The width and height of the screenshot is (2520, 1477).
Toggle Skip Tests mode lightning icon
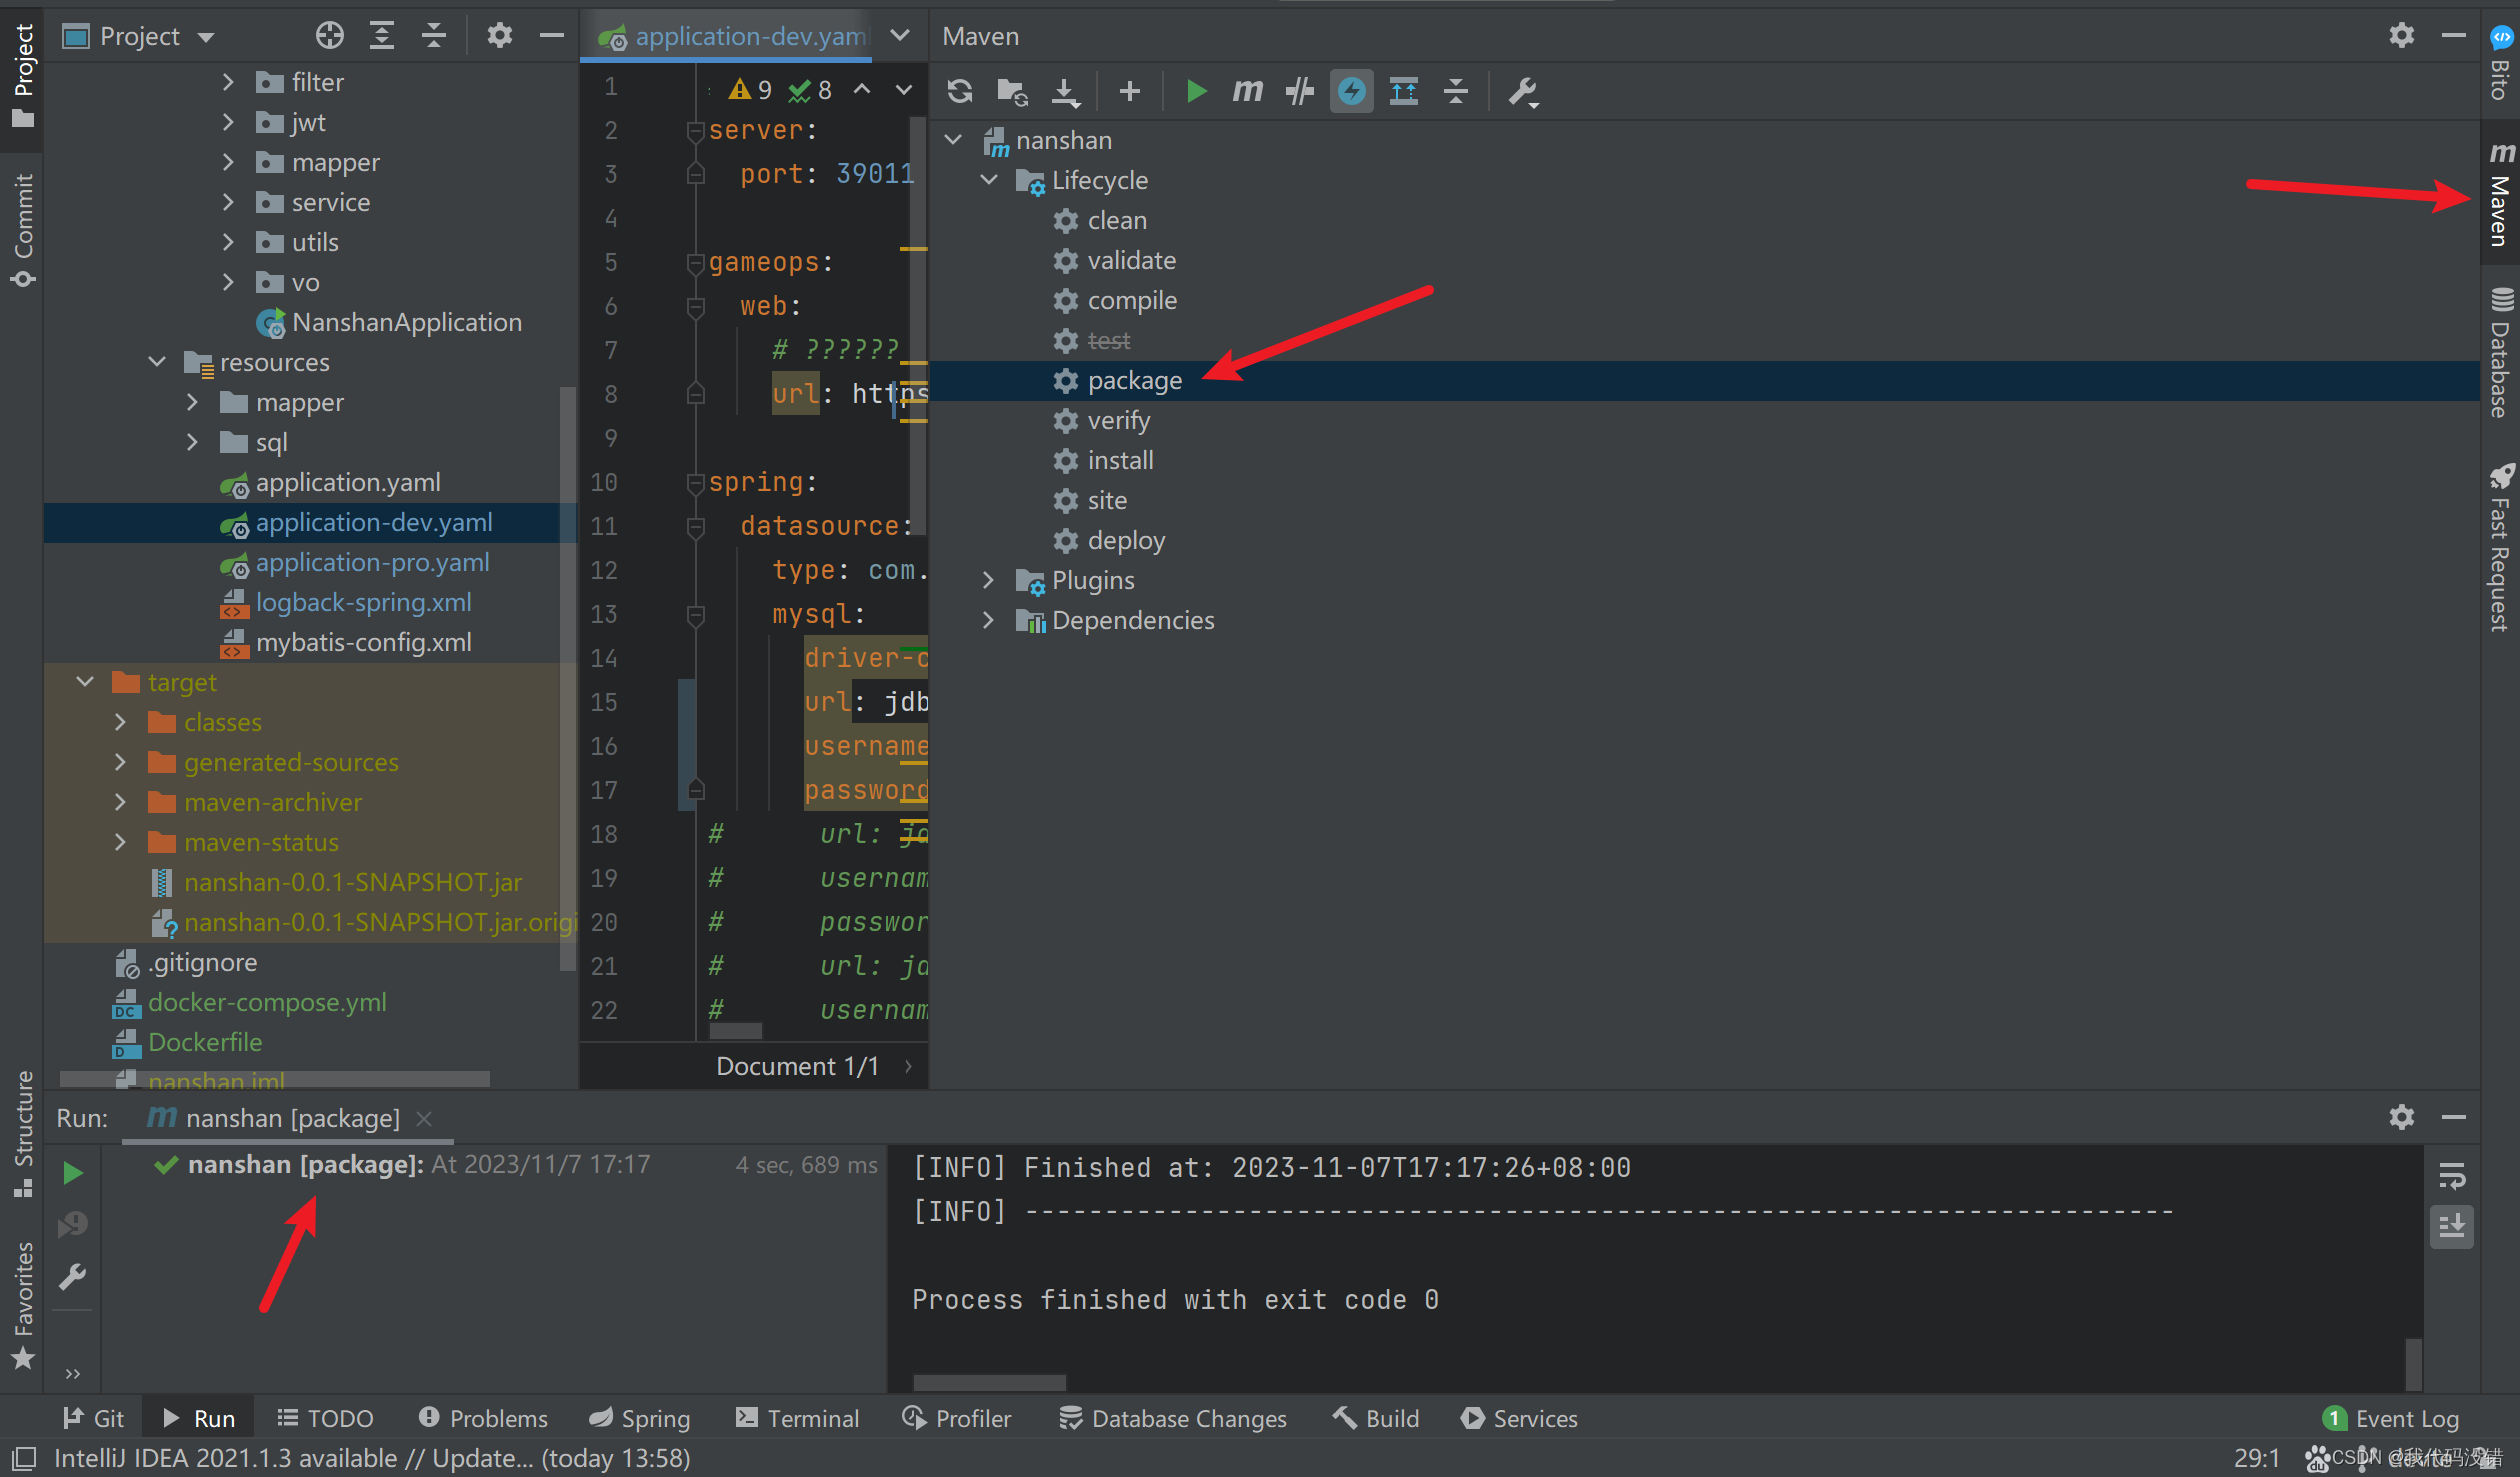1351,91
